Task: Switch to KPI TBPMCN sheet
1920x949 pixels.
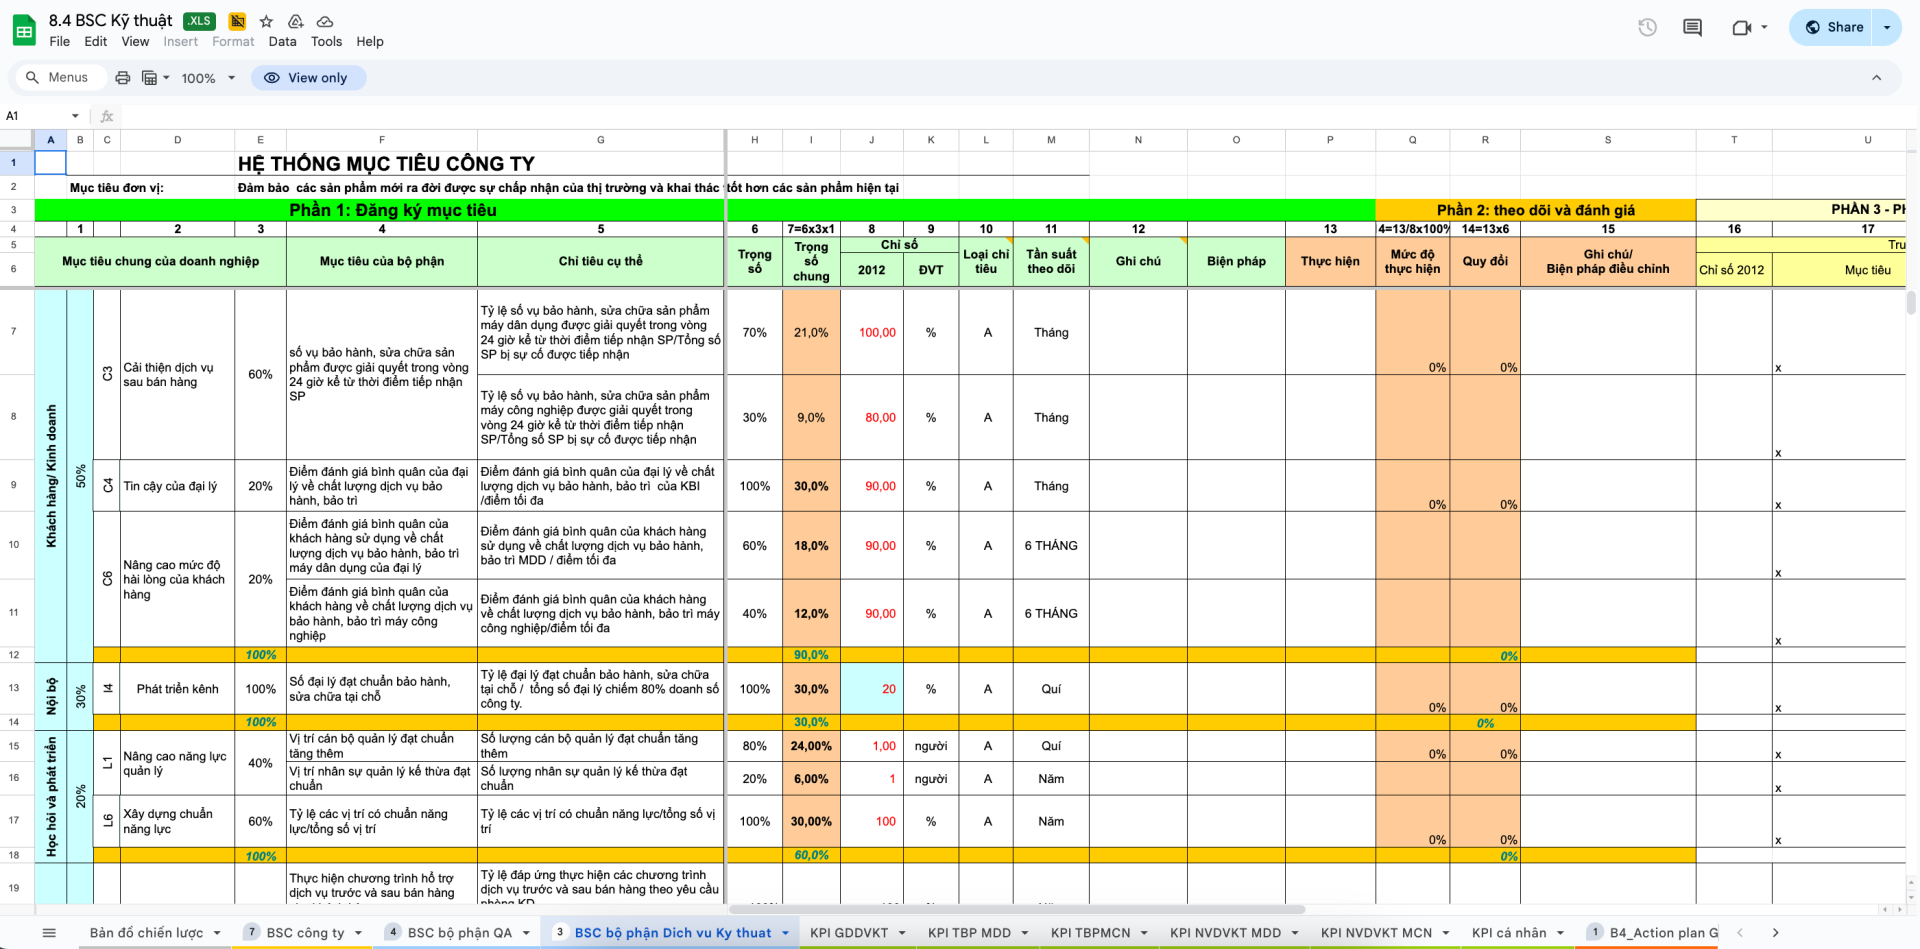Action: coord(1090,933)
